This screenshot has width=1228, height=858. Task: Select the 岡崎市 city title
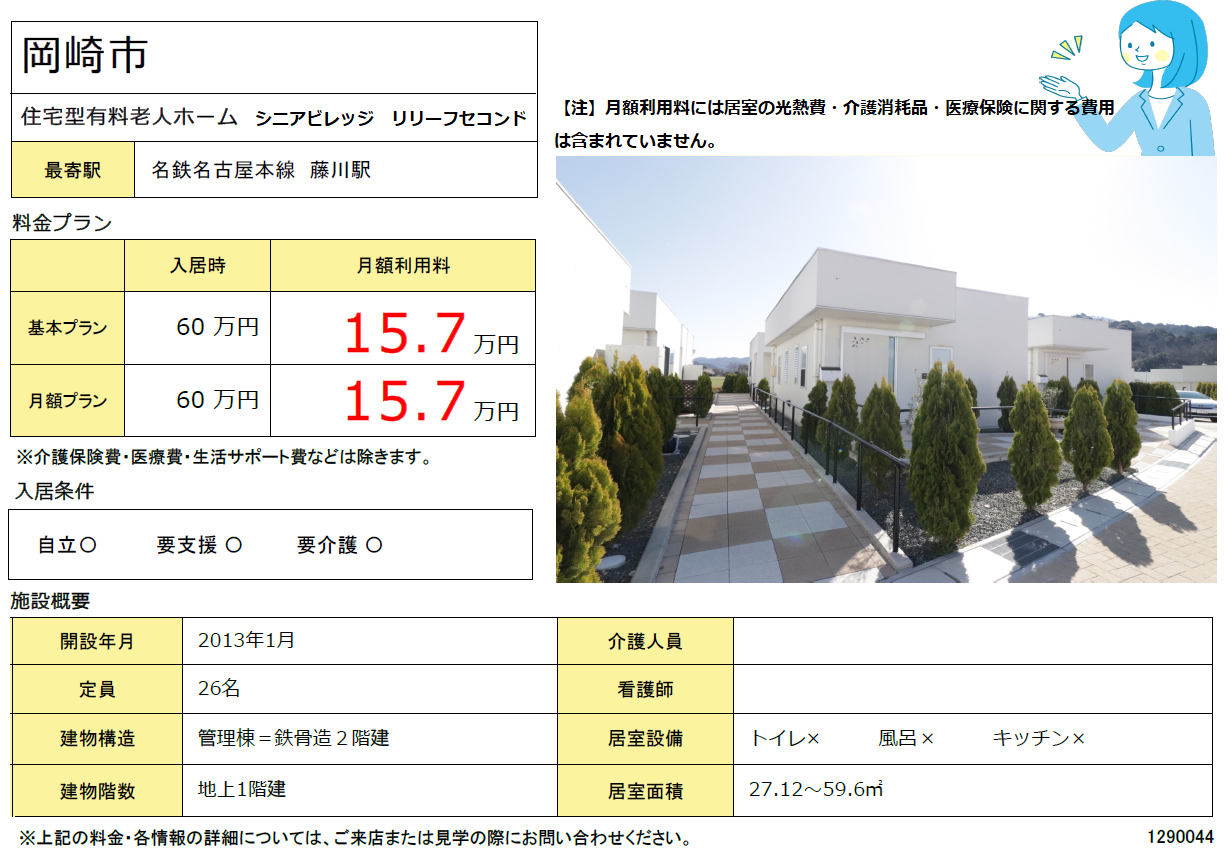pyautogui.click(x=84, y=55)
